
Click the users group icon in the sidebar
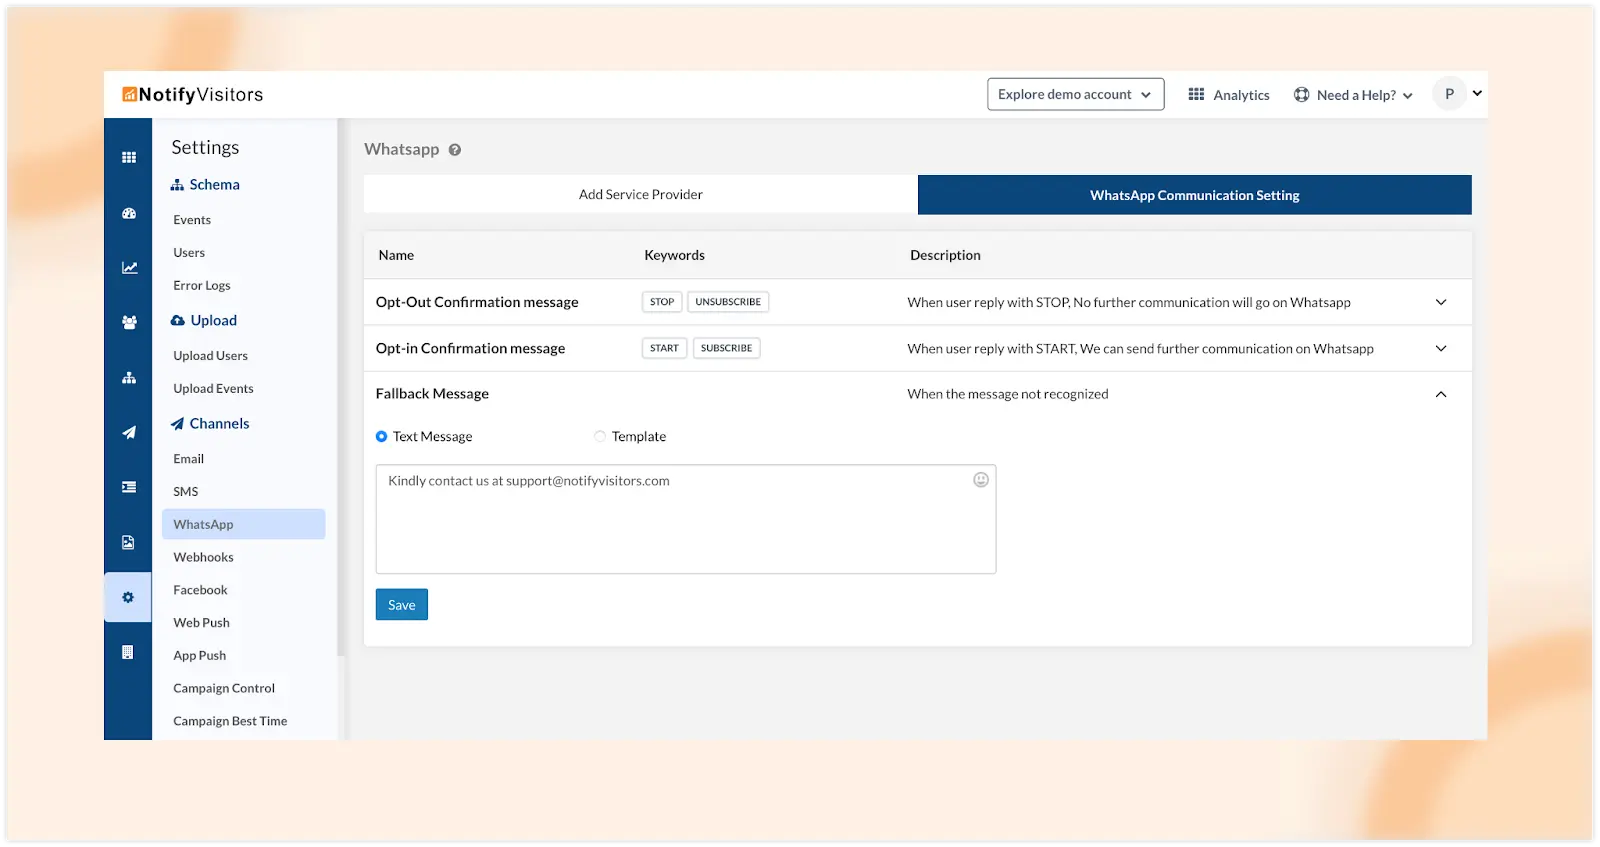coord(129,323)
